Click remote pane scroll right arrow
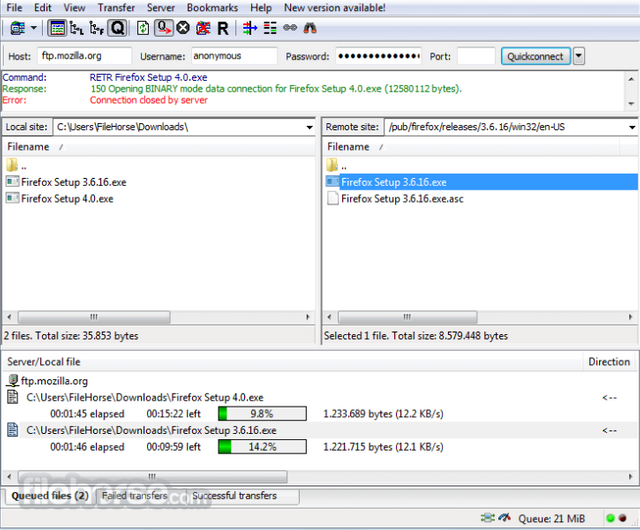 click(630, 317)
